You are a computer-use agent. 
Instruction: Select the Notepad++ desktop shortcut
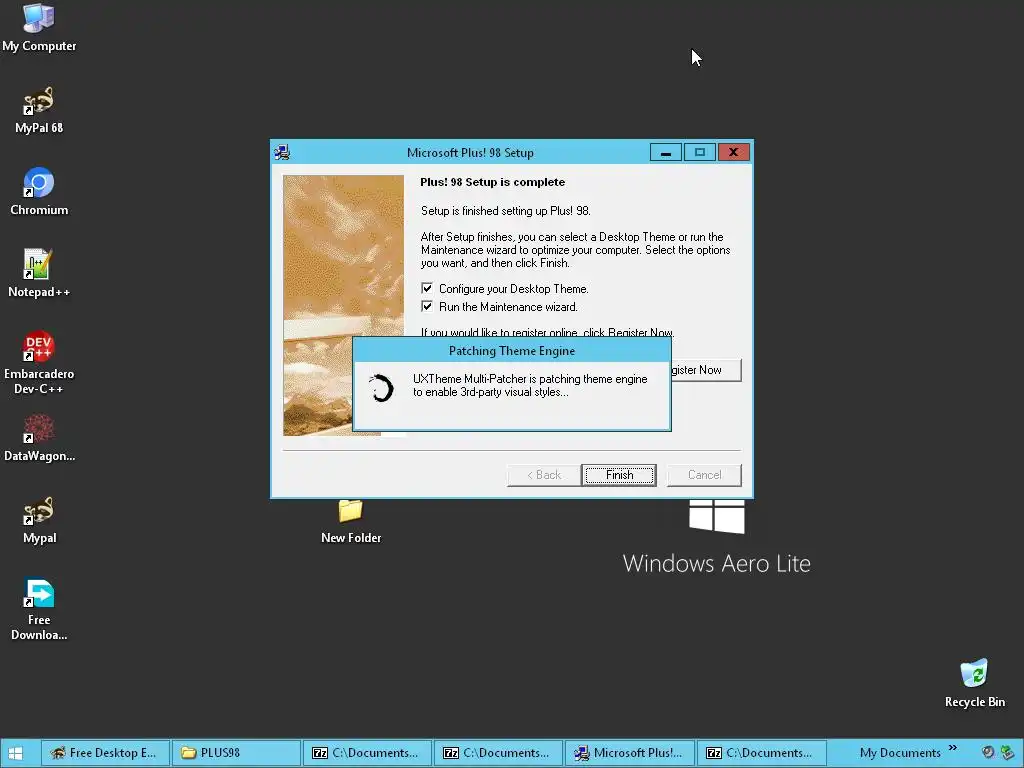click(39, 274)
